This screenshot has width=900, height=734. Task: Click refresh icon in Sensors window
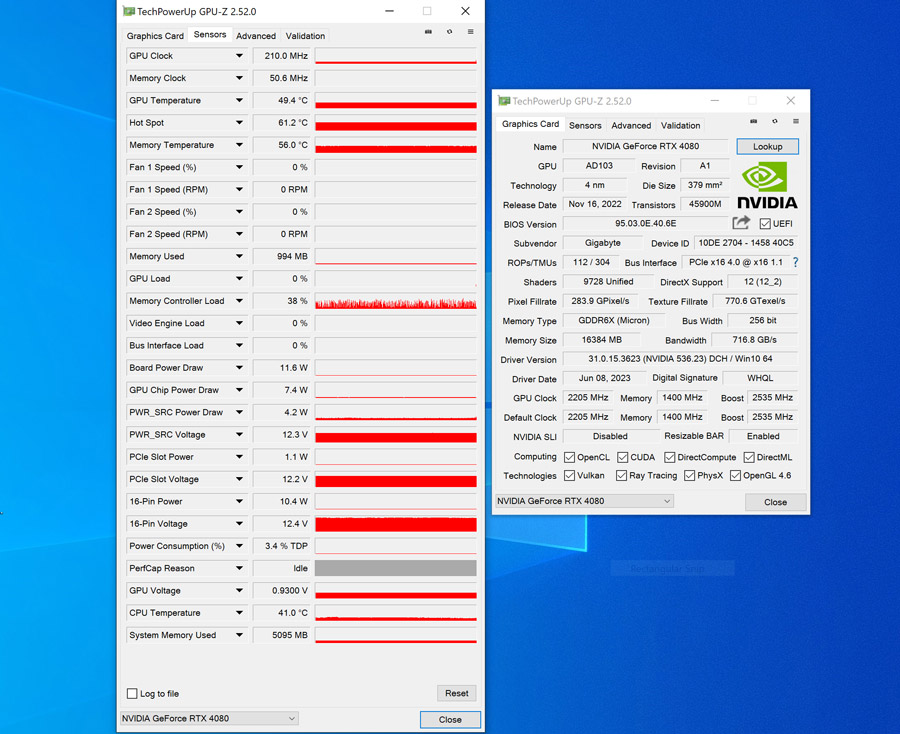point(449,32)
